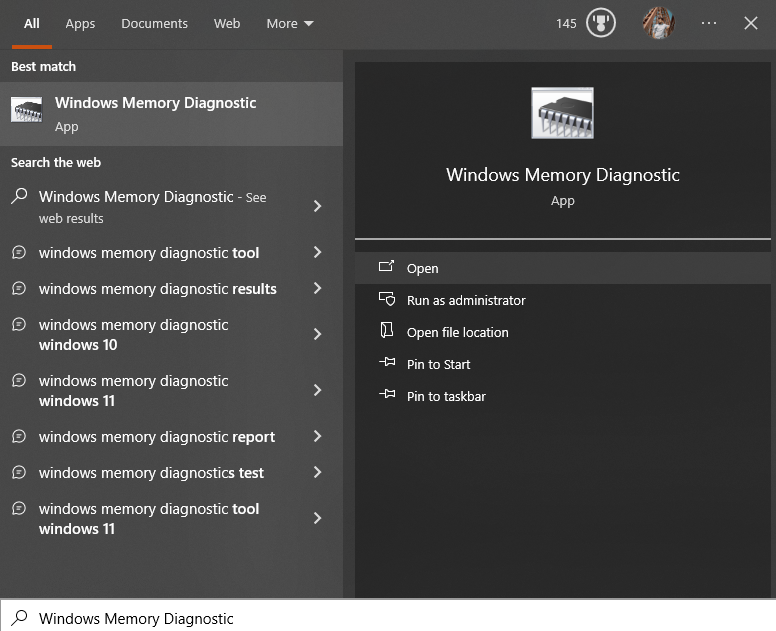This screenshot has height=631, width=776.
Task: Expand arrow for windows memory diagnostic windows 11
Action: [x=318, y=390]
